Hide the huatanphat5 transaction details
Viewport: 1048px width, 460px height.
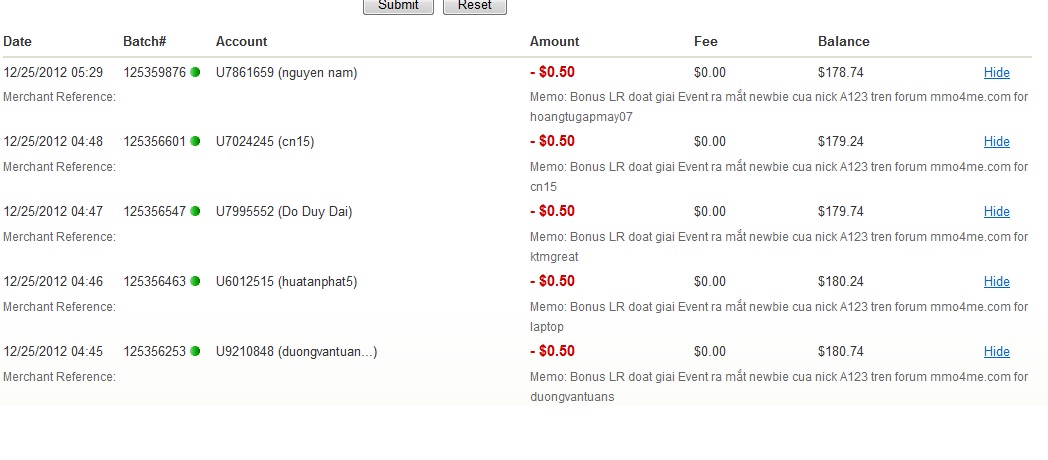(x=996, y=282)
